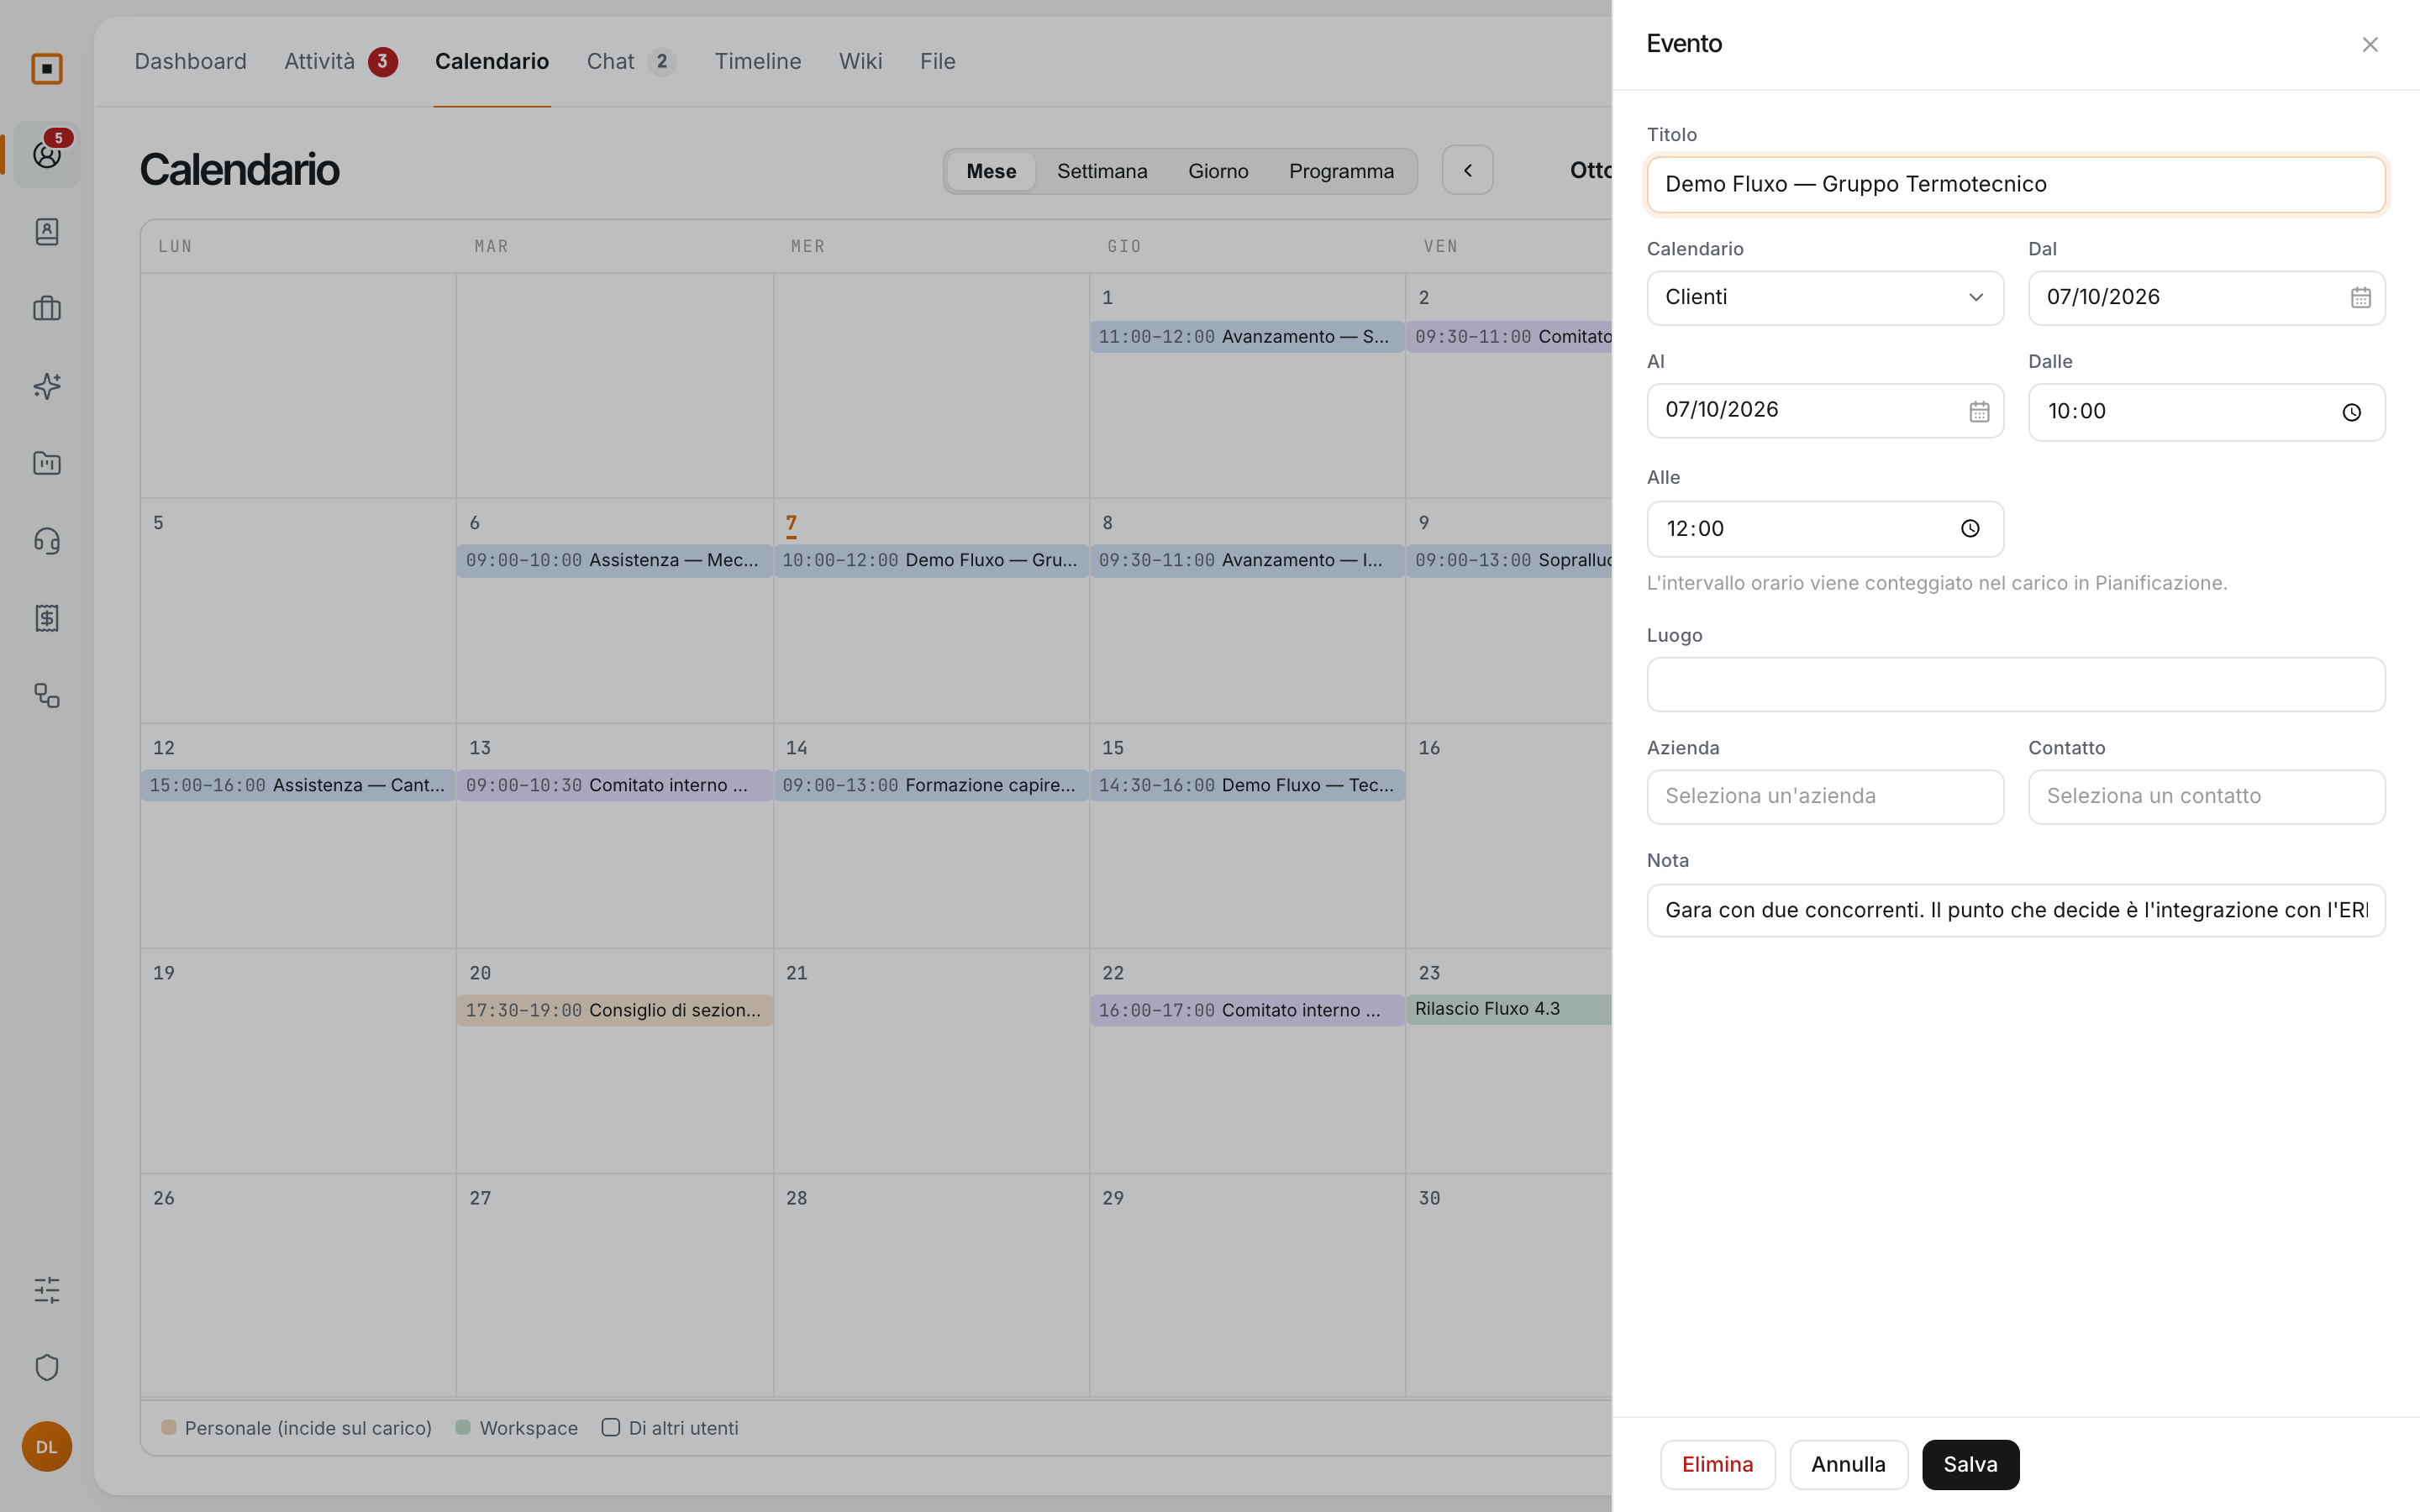The width and height of the screenshot is (2420, 1512).
Task: Click into the Luogo input field
Action: tap(2015, 685)
